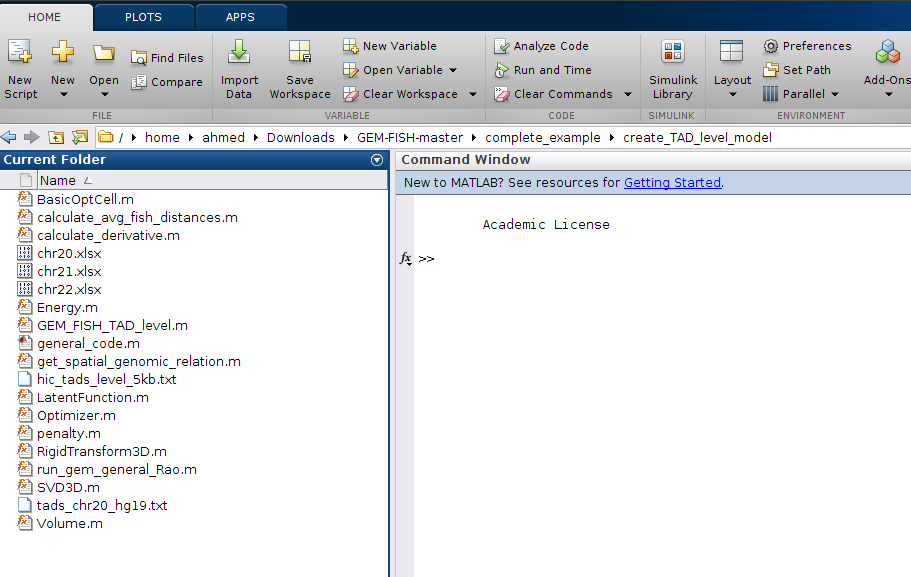
Task: Click 'create_TAD_level_model' in address path
Action: 697,138
